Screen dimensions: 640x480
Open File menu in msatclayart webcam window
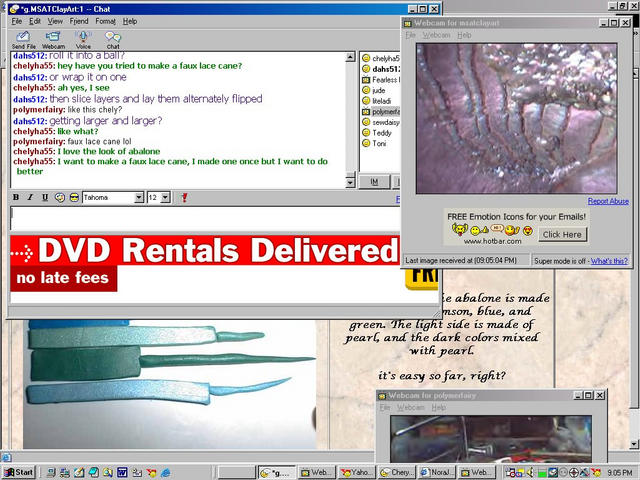[410, 35]
